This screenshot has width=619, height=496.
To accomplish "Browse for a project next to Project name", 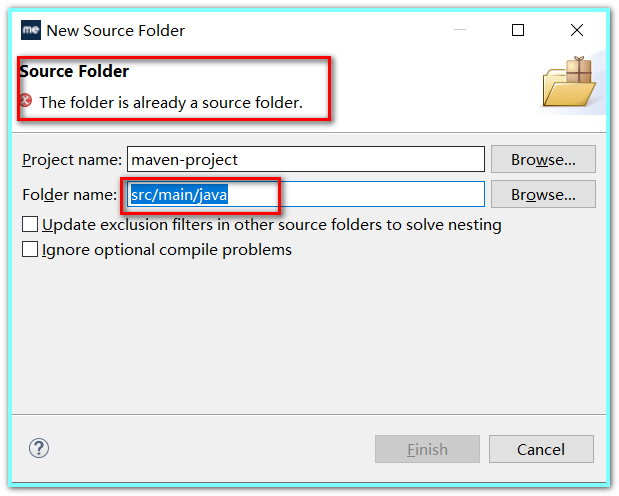I will (x=543, y=159).
